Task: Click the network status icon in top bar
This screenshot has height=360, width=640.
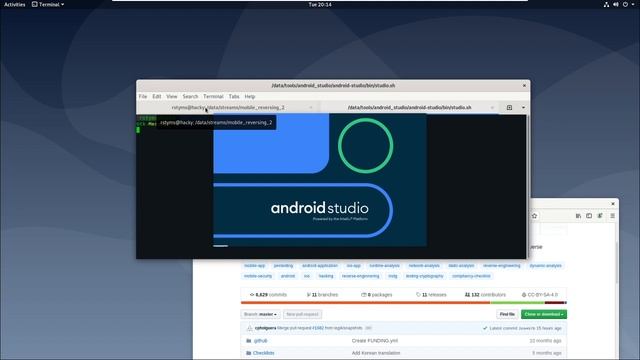Action: (606, 4)
